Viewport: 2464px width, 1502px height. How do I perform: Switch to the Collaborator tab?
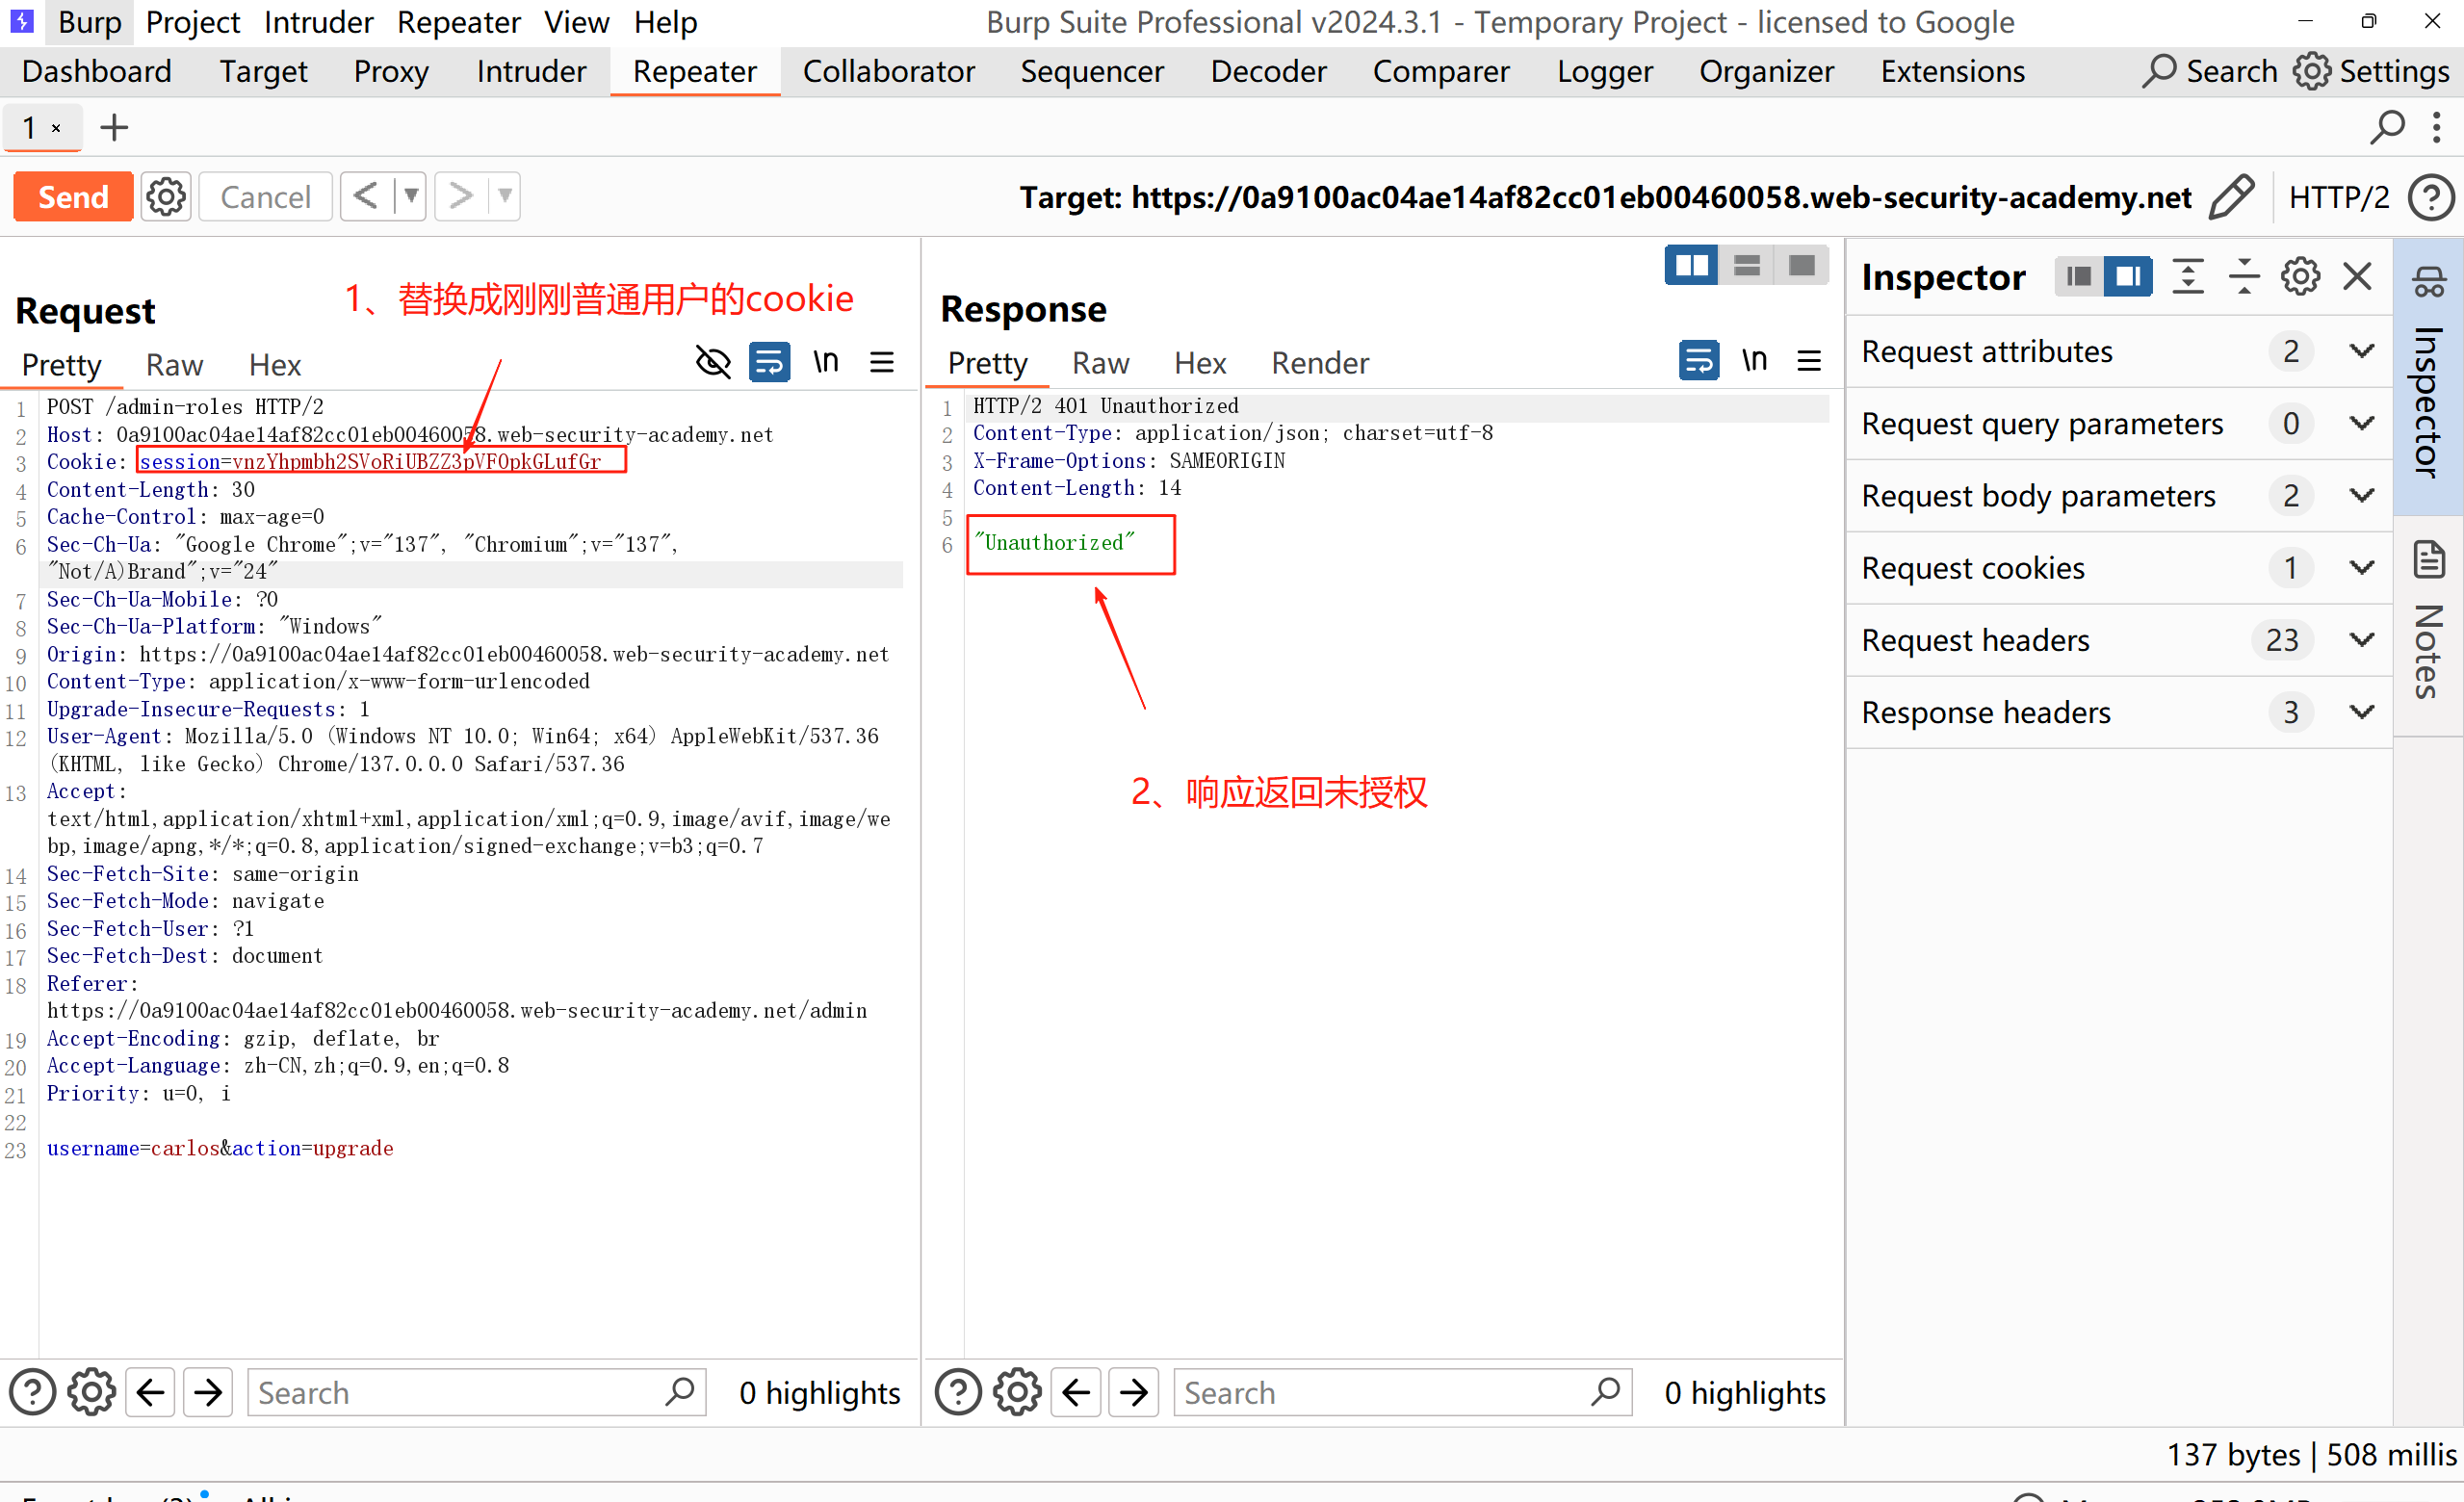[x=888, y=72]
